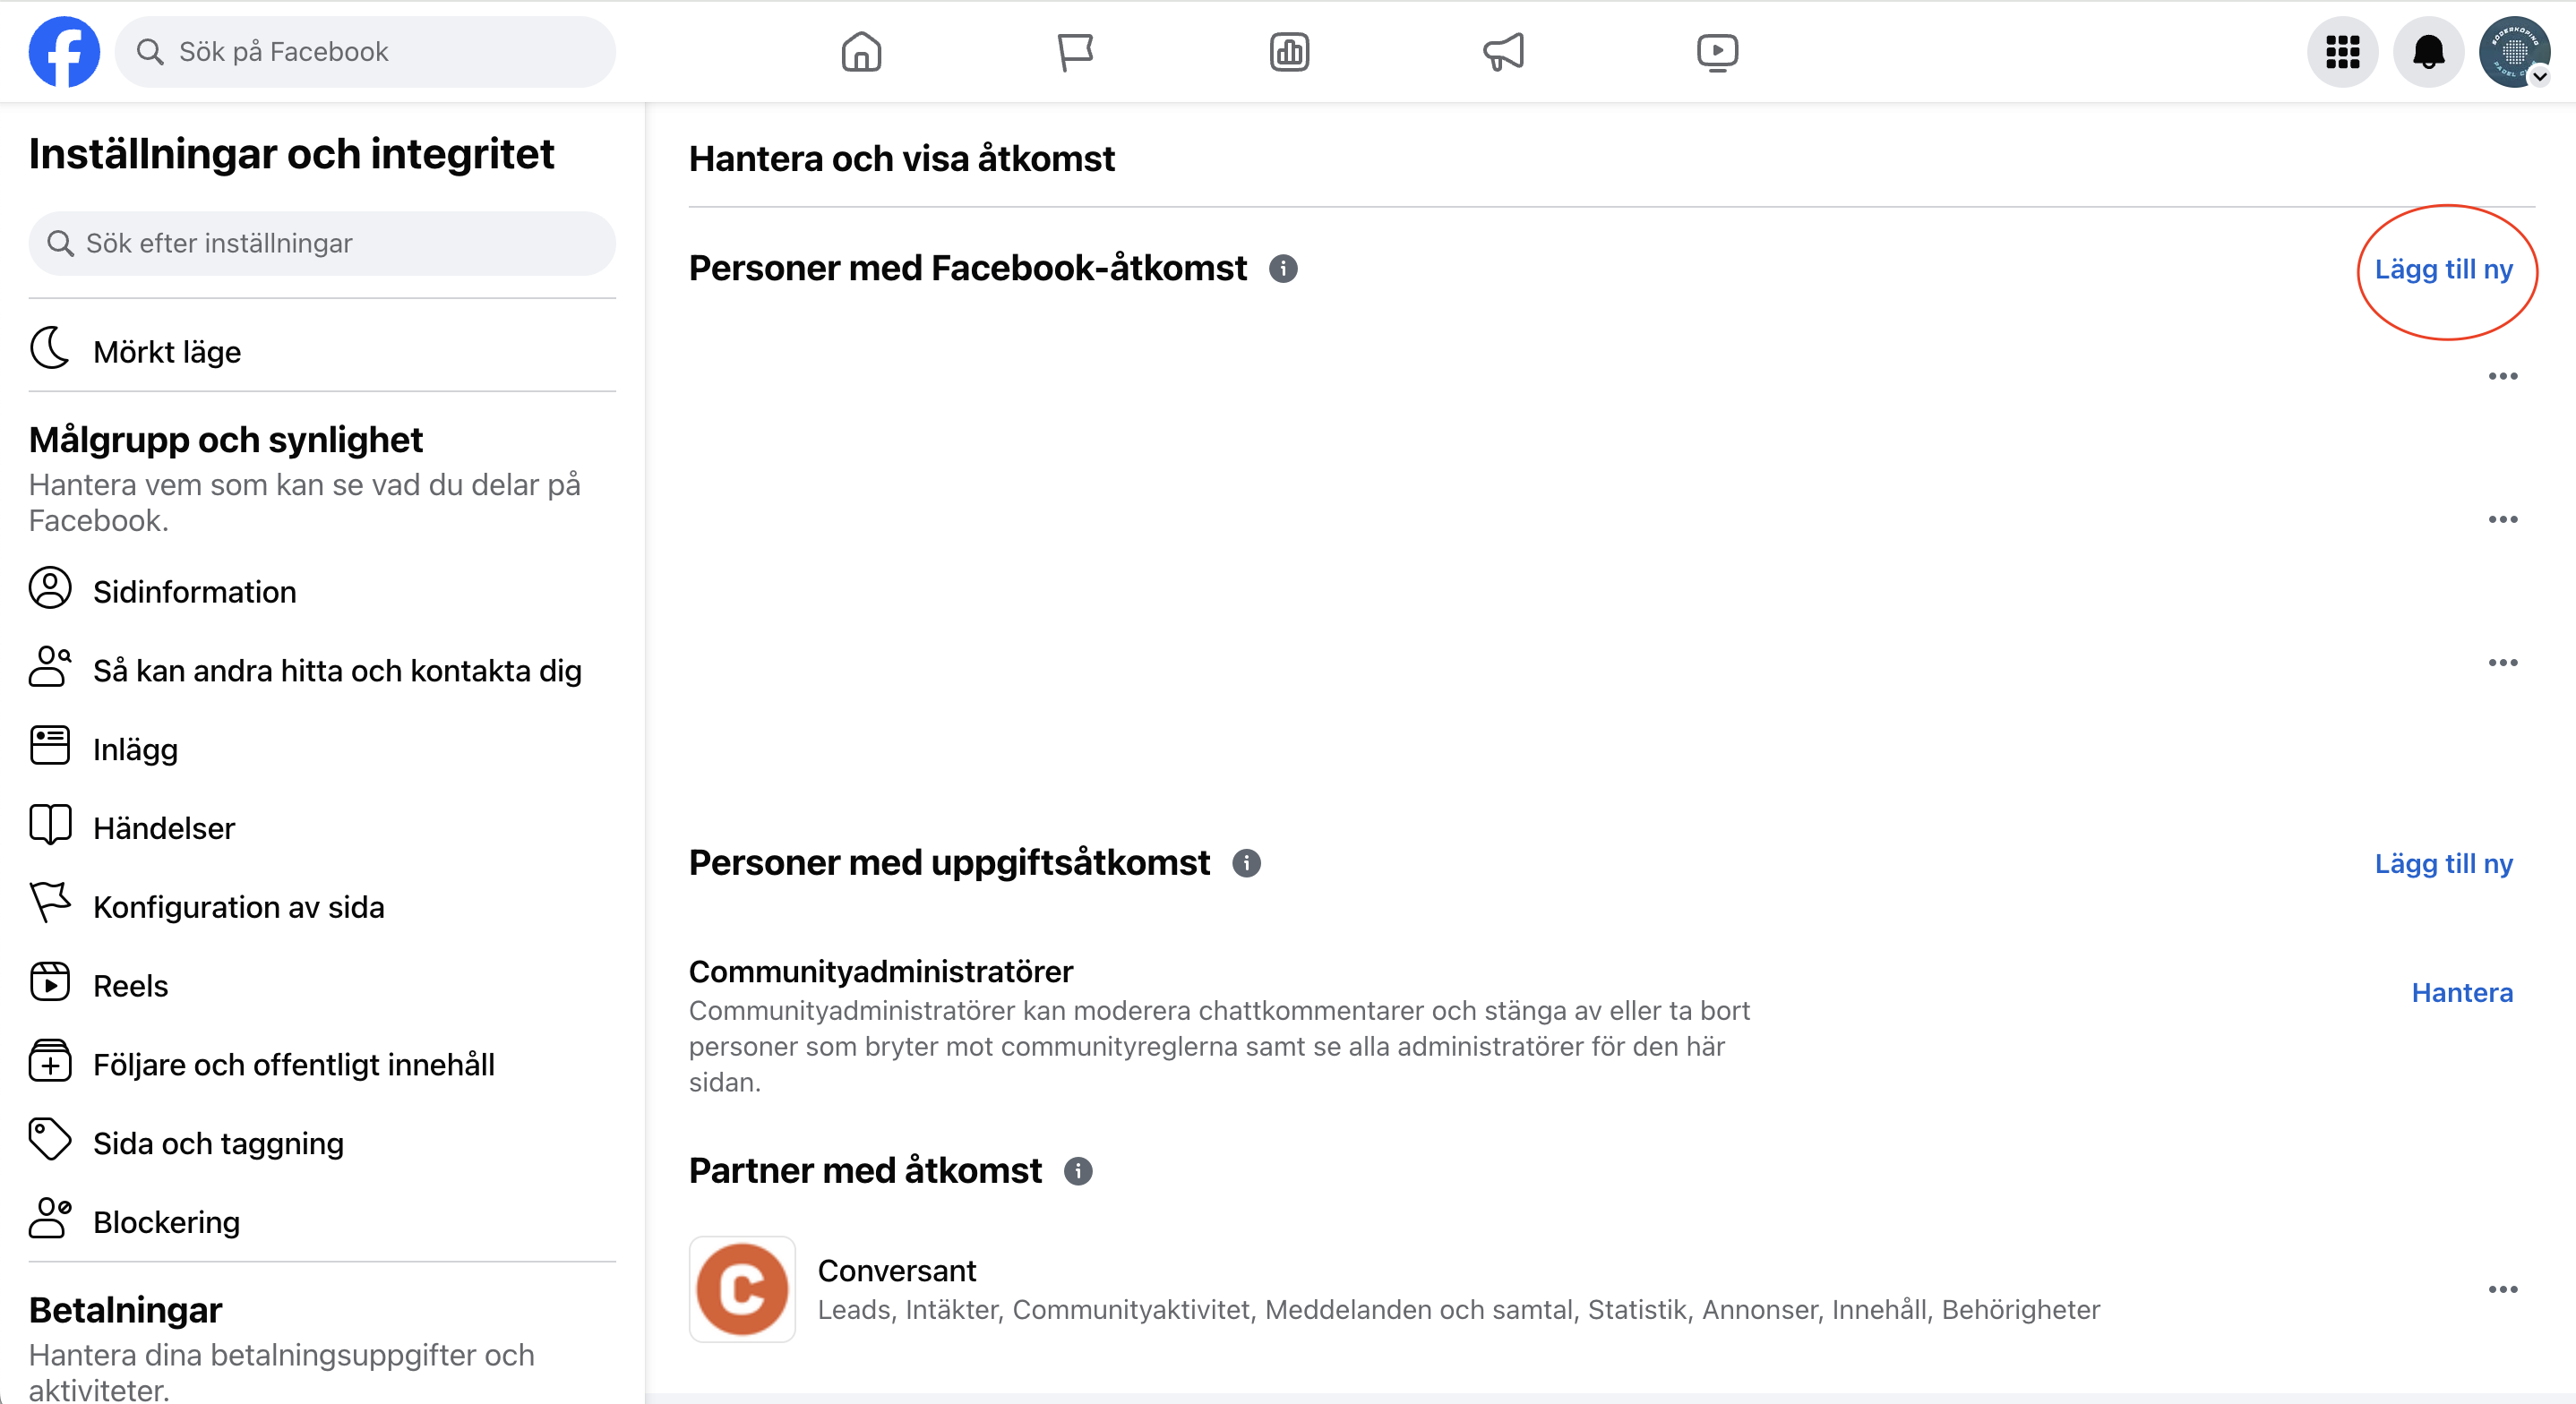Open the Insights chart icon in top bar
The width and height of the screenshot is (2576, 1404).
1289,52
